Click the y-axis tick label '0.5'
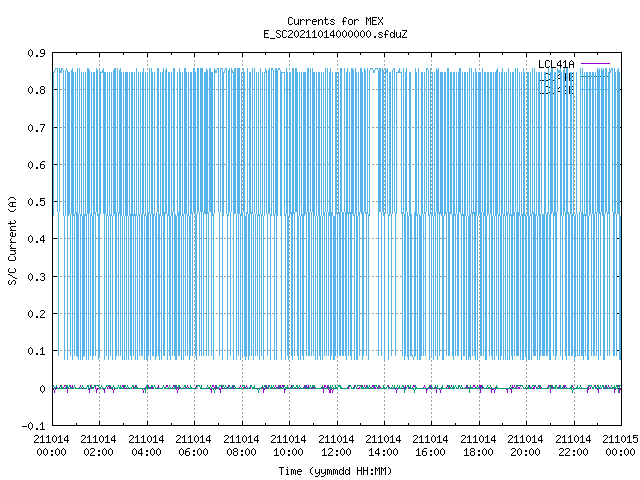Image resolution: width=640 pixels, height=480 pixels. [x=36, y=202]
